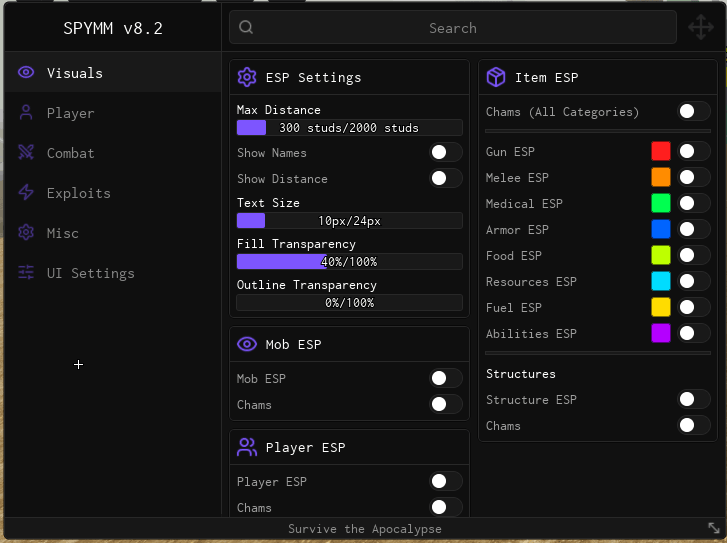
Task: Click the move arrows icon beside search
Action: tap(701, 27)
